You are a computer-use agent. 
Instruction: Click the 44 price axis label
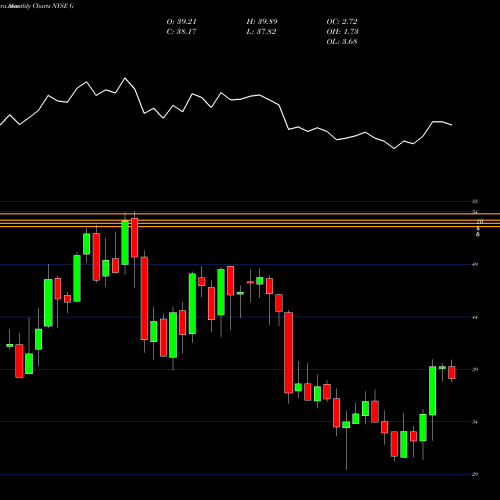pyautogui.click(x=475, y=317)
